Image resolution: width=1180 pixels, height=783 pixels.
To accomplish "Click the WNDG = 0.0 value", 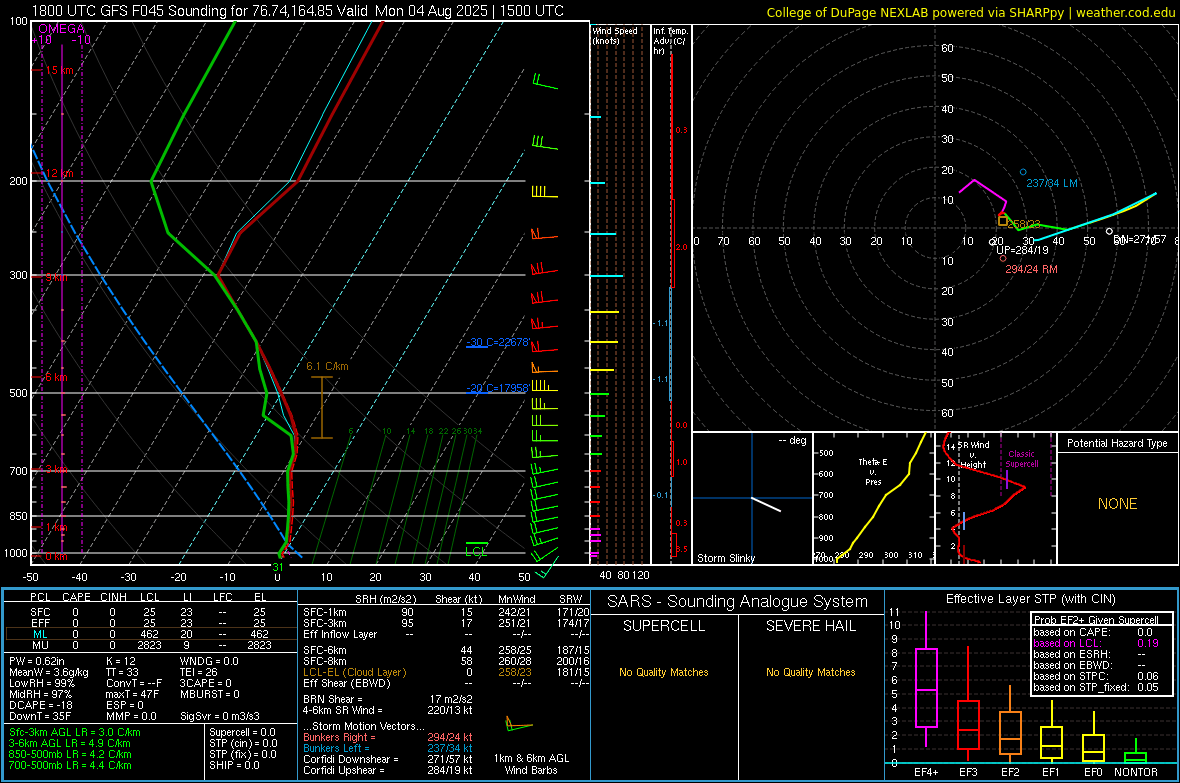I will (209, 661).
